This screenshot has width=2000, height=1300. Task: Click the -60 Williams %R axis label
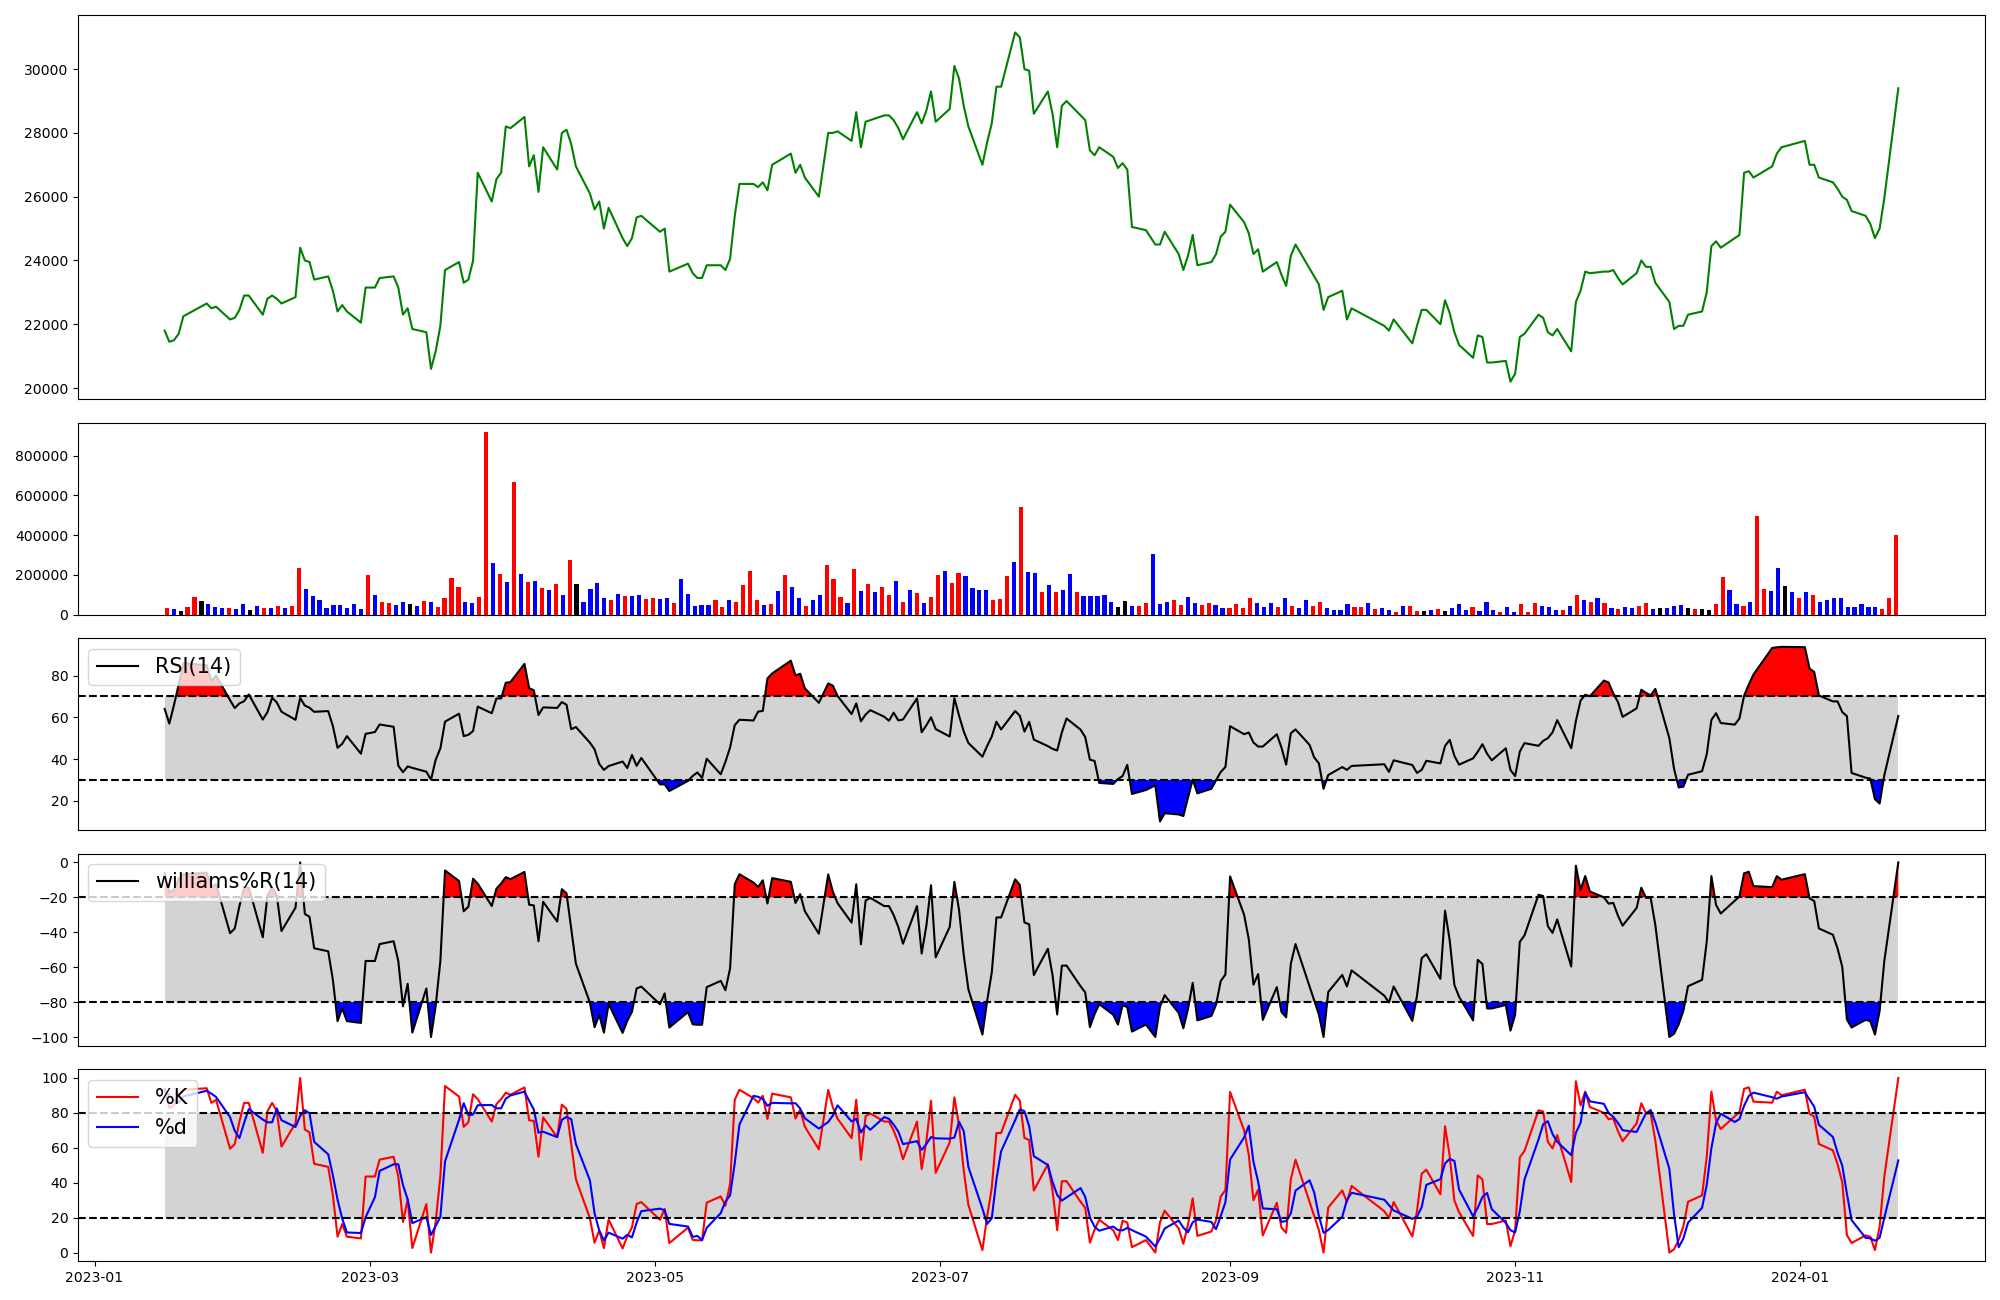pos(53,968)
